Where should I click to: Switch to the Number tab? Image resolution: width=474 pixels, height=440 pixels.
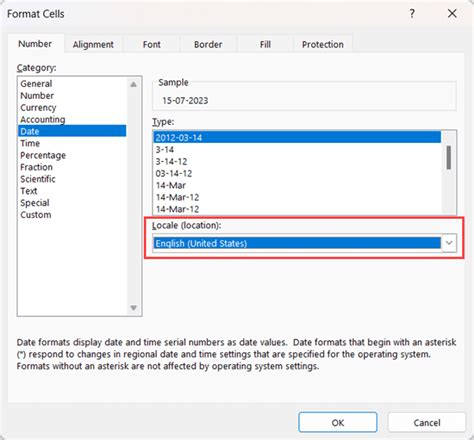click(35, 44)
